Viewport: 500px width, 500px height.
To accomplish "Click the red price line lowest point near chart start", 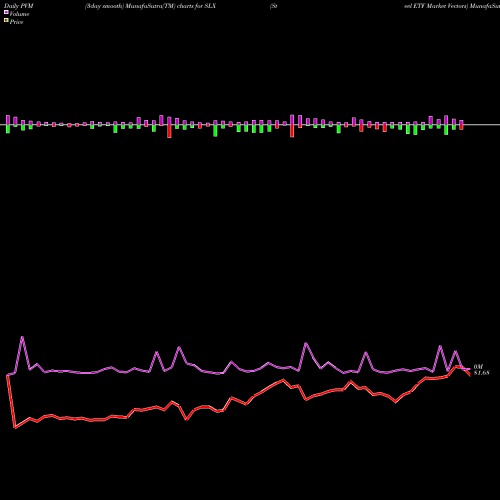I will pyautogui.click(x=15, y=428).
